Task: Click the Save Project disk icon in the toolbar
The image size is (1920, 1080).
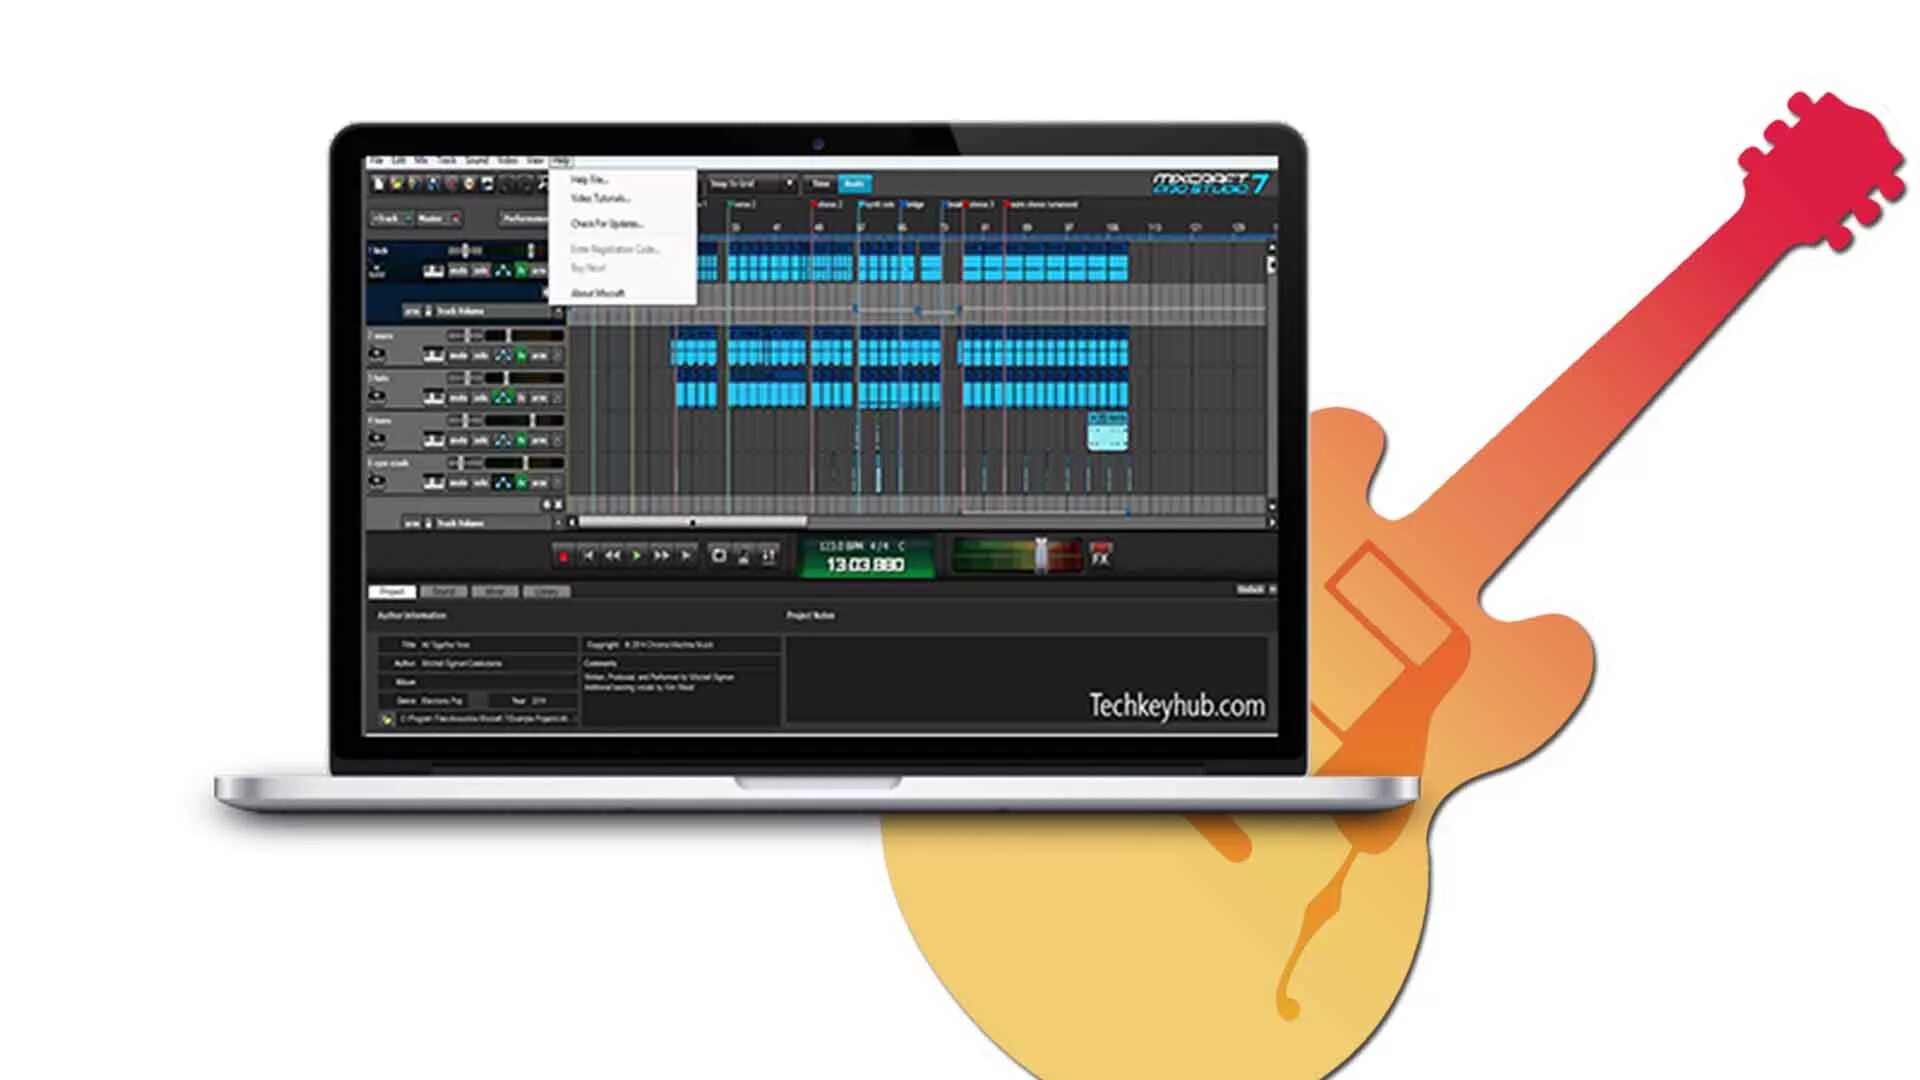Action: [x=415, y=184]
